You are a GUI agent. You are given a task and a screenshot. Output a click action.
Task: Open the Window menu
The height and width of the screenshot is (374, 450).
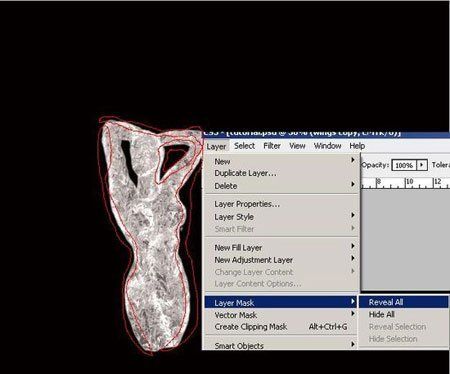point(327,146)
